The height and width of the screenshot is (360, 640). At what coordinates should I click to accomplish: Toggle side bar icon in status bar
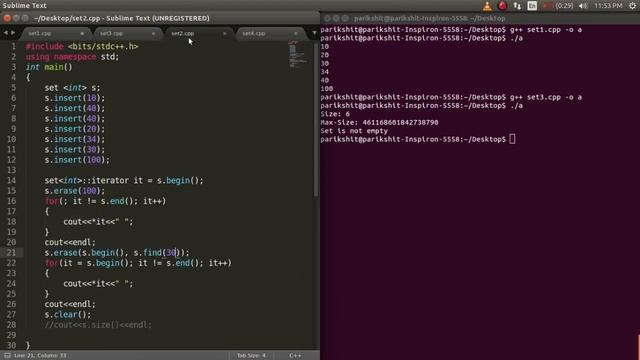[x=7, y=356]
